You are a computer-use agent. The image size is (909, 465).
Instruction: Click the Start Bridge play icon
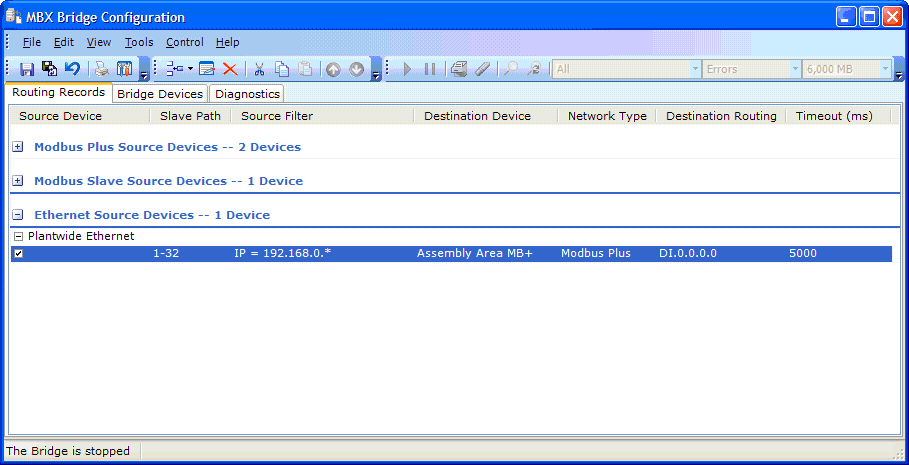407,69
